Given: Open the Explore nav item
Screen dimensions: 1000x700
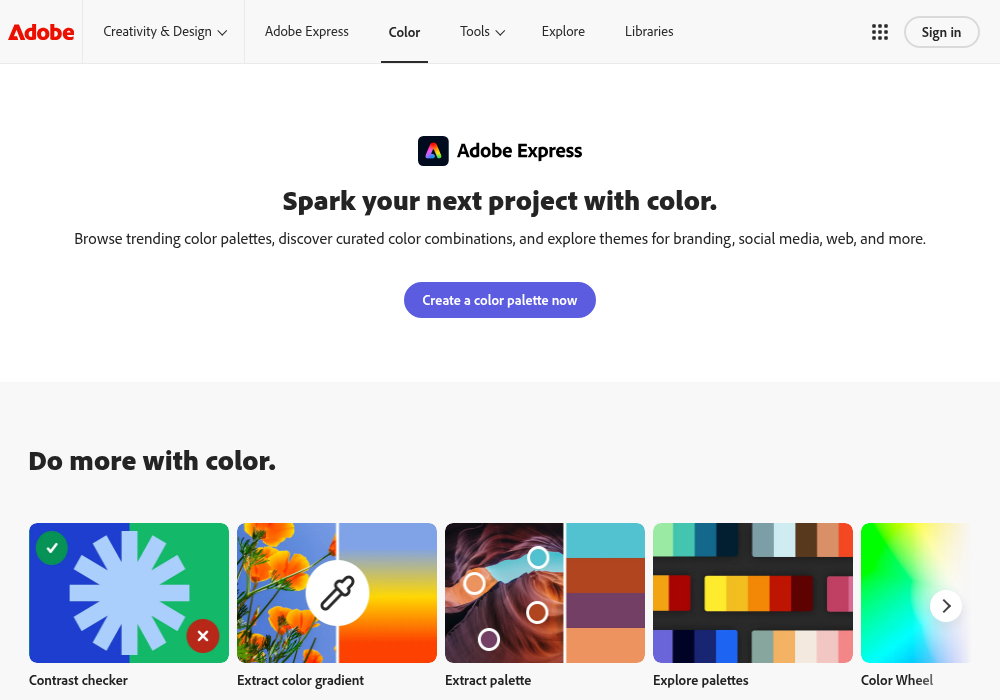Looking at the screenshot, I should [563, 32].
